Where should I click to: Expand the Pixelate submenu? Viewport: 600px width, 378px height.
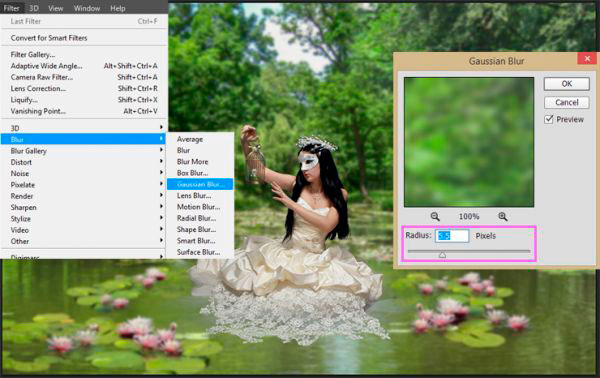[x=84, y=185]
